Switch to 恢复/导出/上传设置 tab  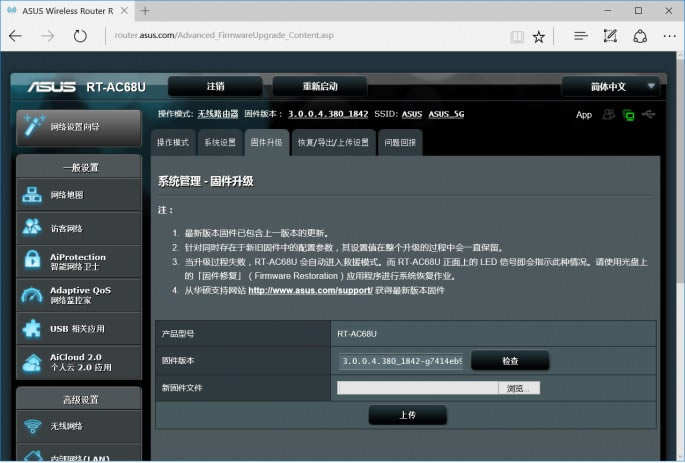click(x=333, y=142)
